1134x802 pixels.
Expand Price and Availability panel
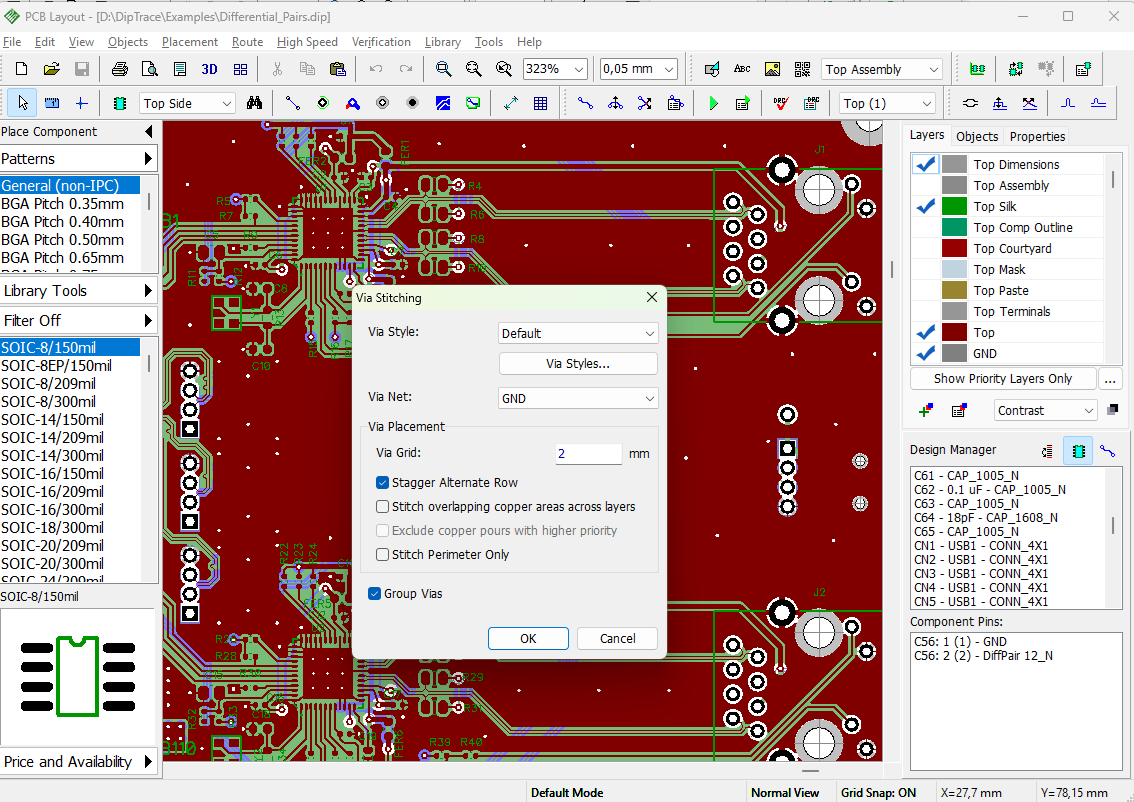pyautogui.click(x=79, y=762)
